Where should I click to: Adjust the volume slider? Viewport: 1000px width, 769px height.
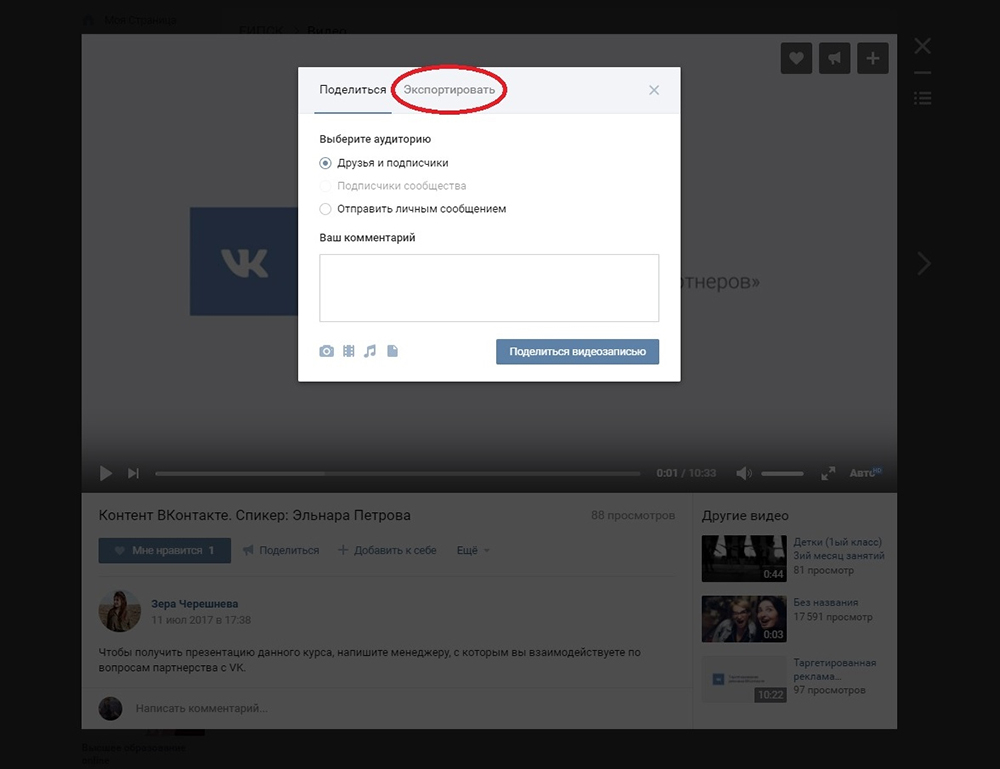pos(783,474)
